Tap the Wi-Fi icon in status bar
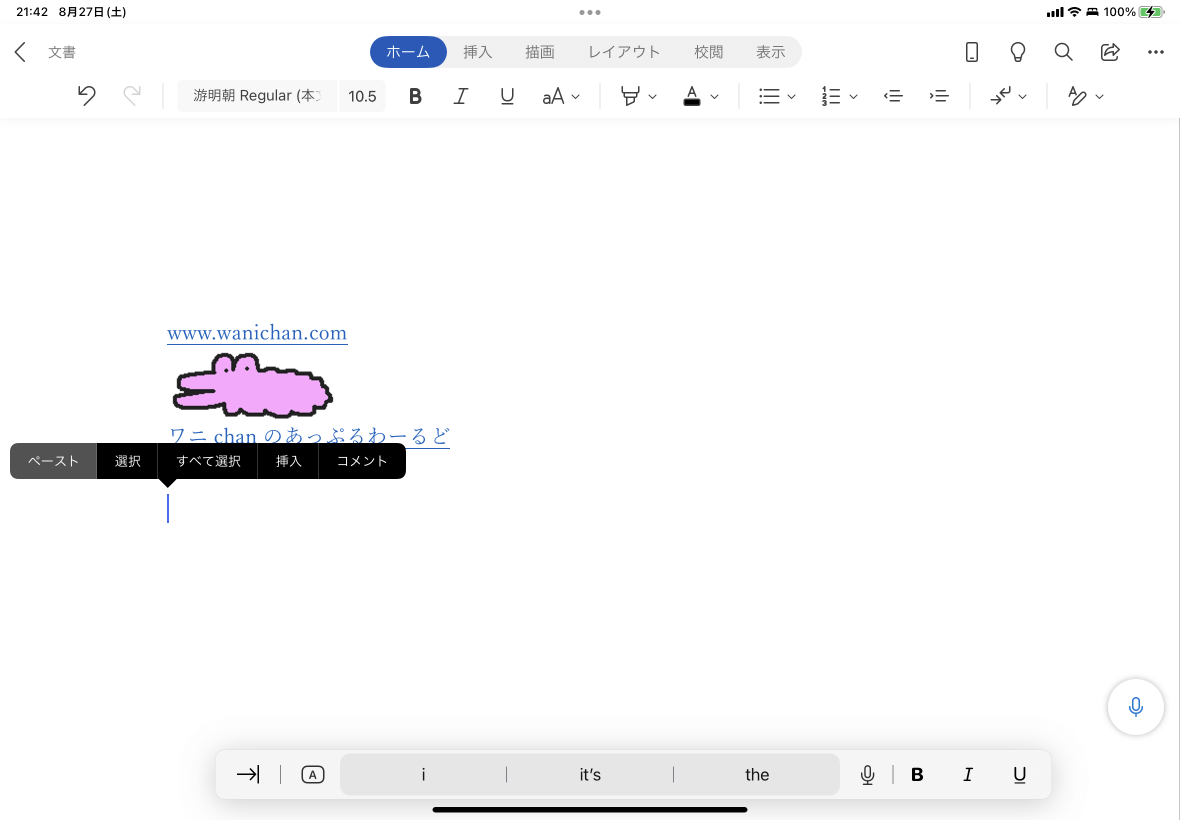 click(x=1075, y=12)
